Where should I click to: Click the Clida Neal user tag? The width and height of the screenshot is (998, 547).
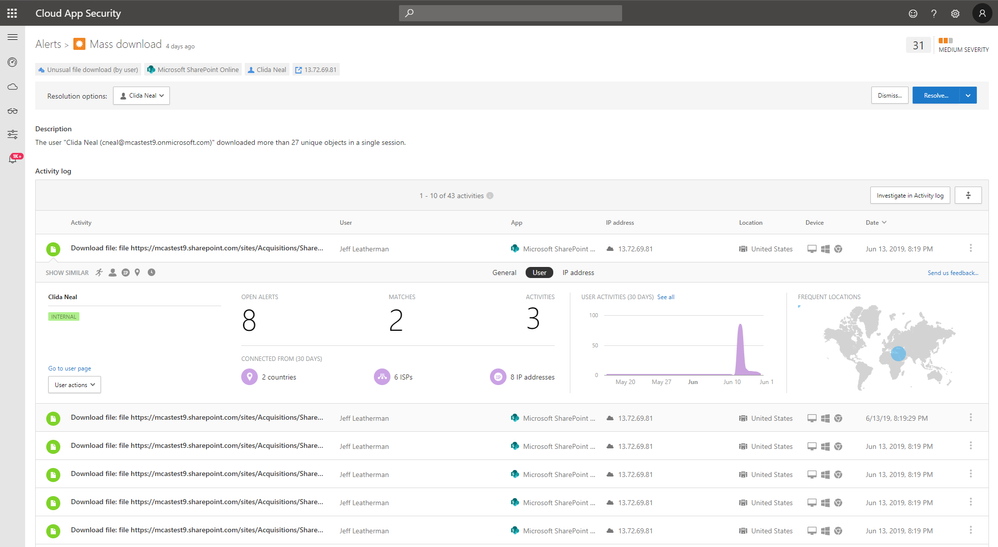[x=267, y=69]
